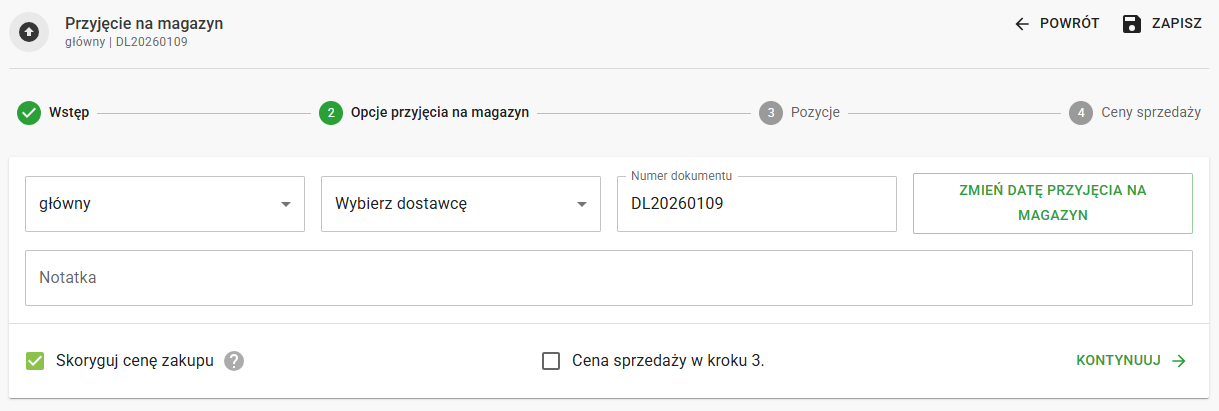The image size is (1219, 411).
Task: Click the step 2 circle icon
Action: pos(331,113)
